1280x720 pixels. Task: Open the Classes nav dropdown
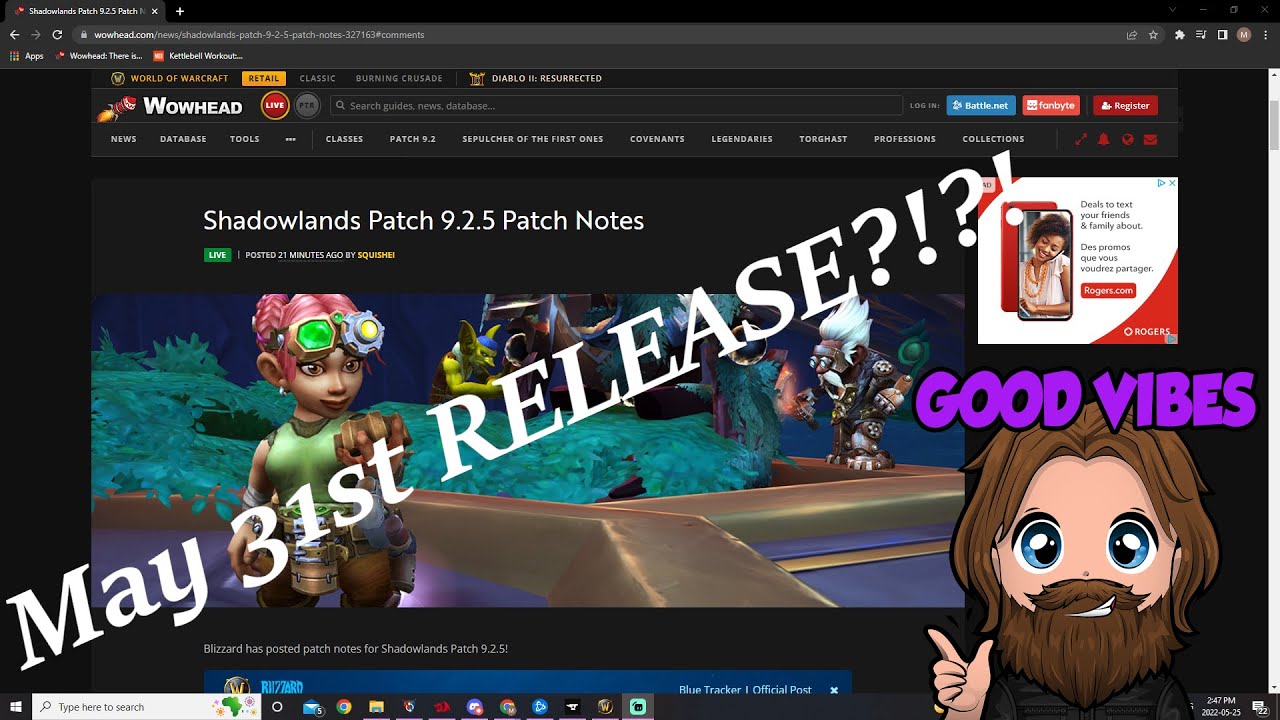point(344,139)
